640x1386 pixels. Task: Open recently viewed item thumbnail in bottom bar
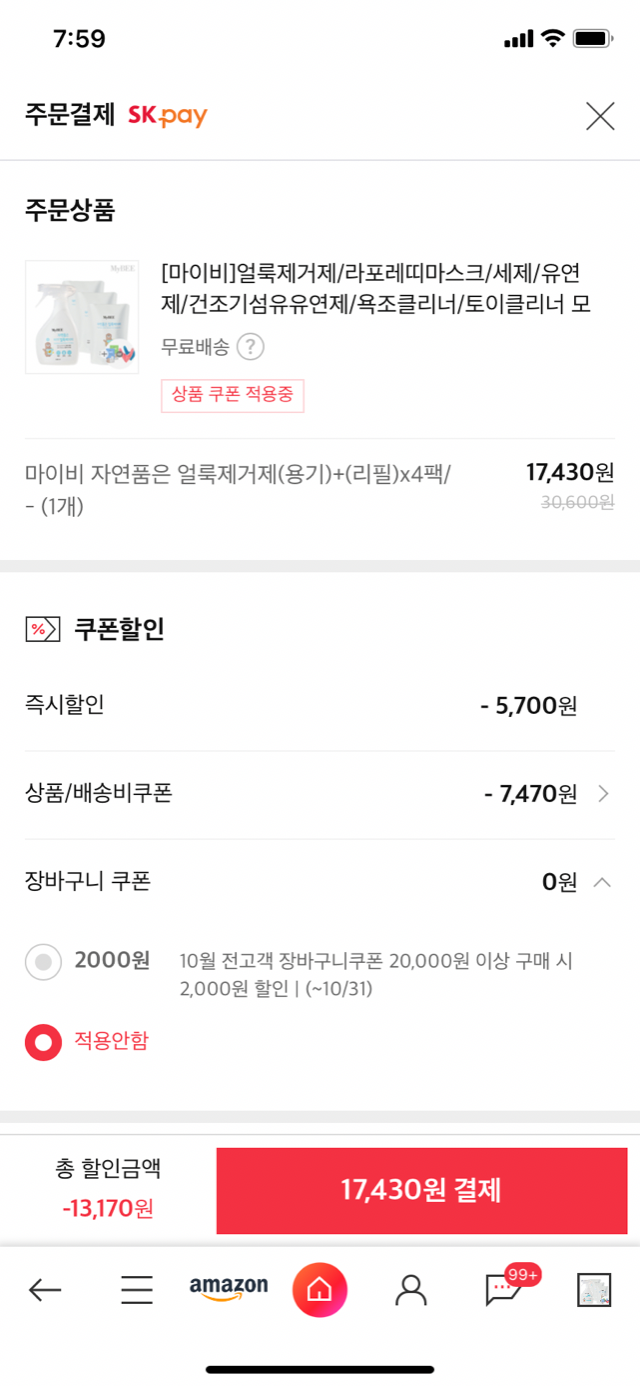click(594, 1290)
